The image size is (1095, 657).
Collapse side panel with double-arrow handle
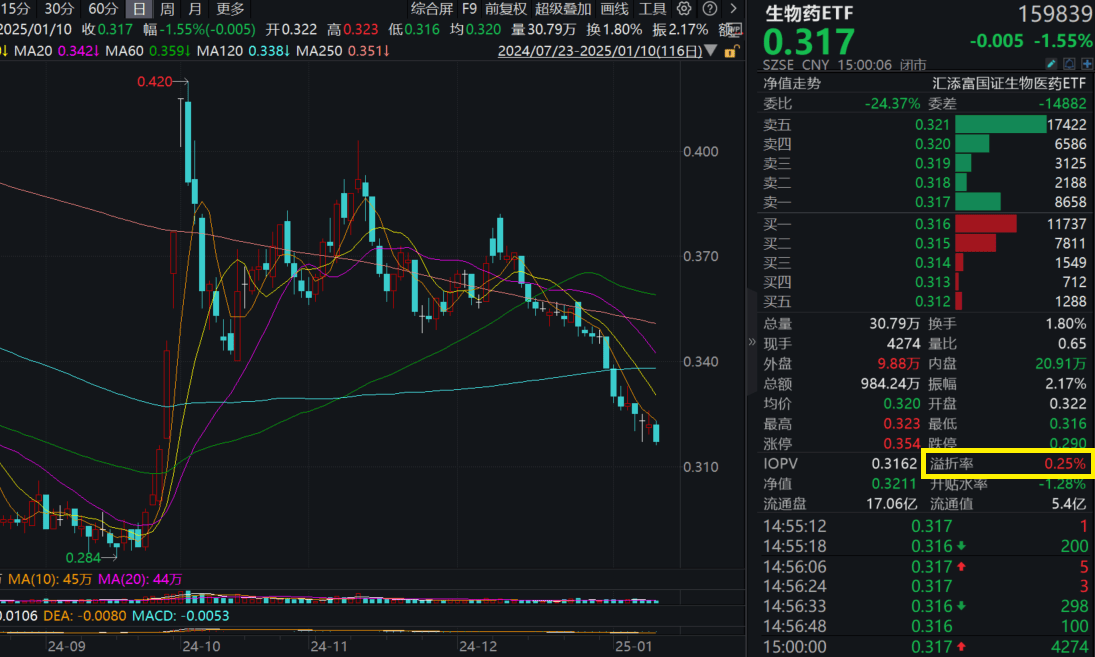[752, 341]
